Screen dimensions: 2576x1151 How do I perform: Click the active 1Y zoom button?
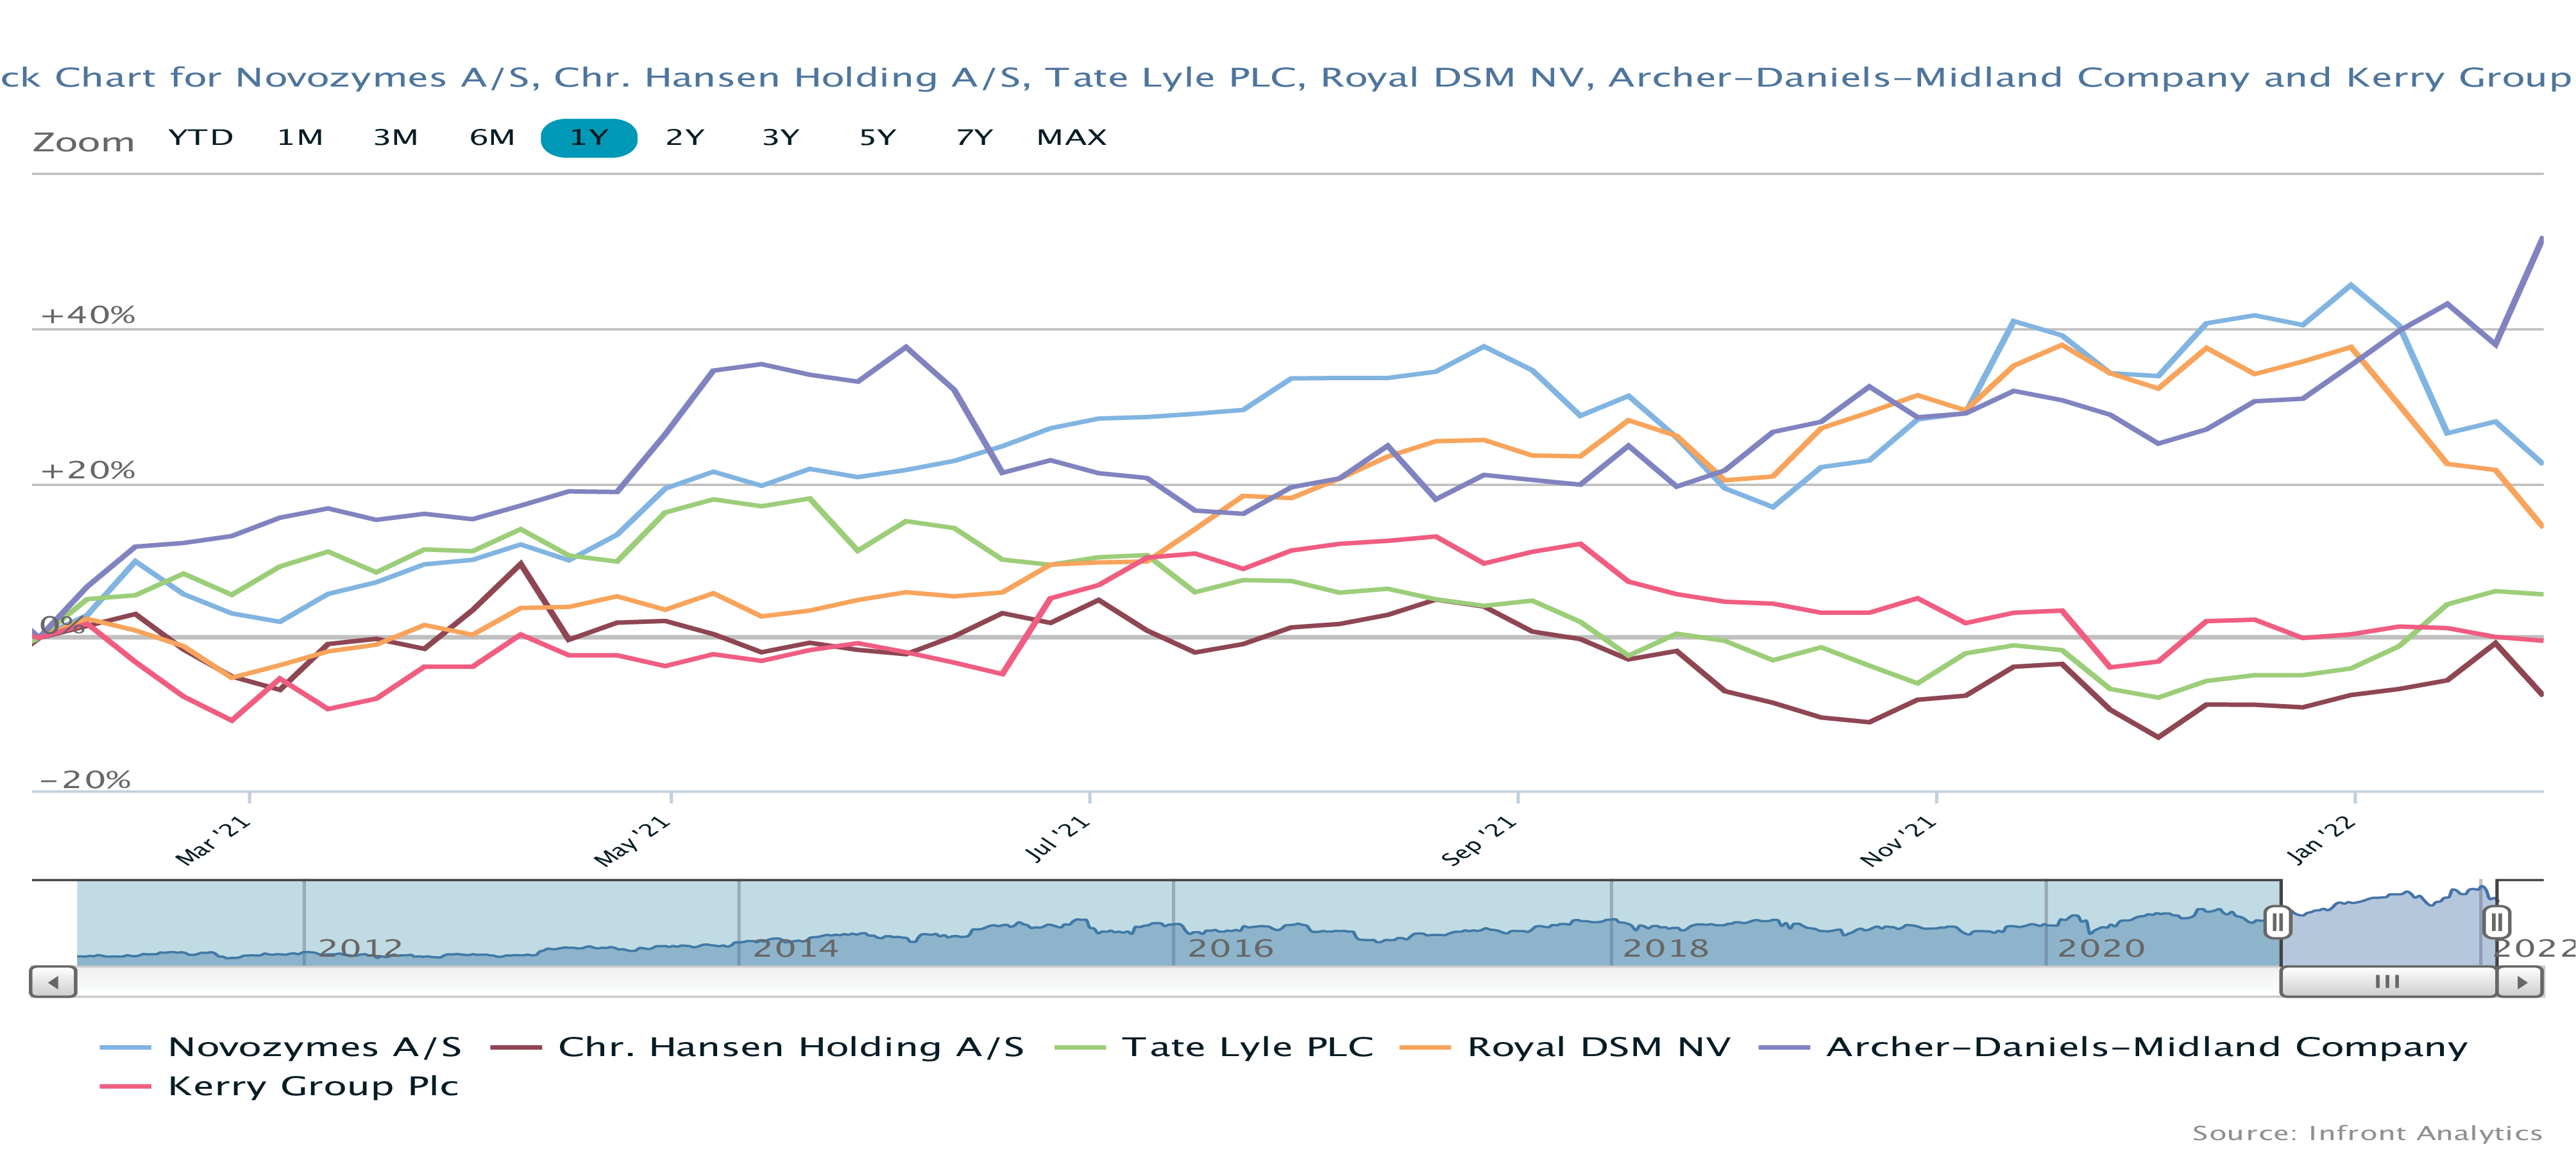tap(589, 138)
